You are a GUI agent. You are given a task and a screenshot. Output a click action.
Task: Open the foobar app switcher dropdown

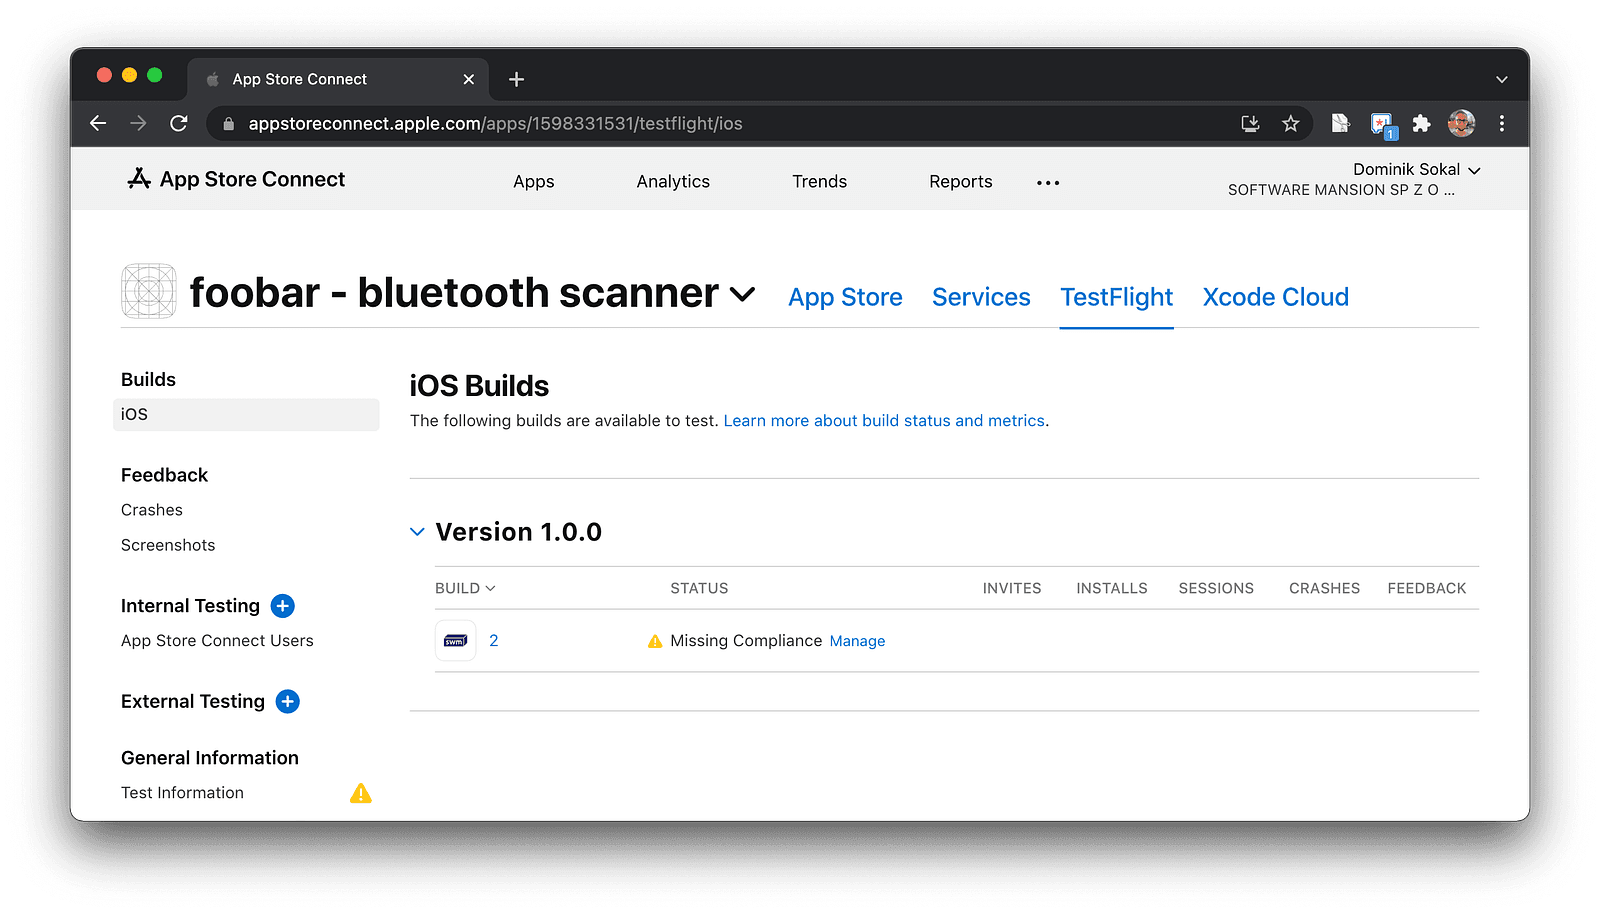click(x=742, y=294)
